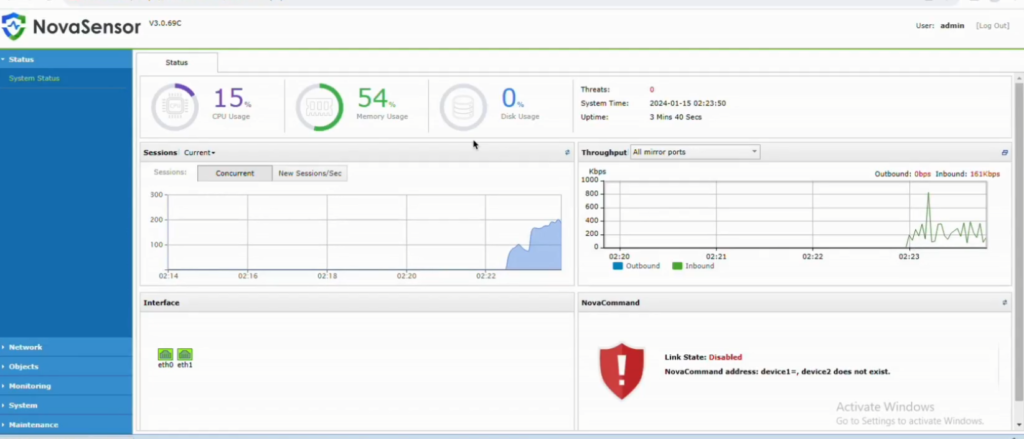Click System Time value 2024-01-15 02:23:50
Screen dimensions: 1024x439
(688, 103)
